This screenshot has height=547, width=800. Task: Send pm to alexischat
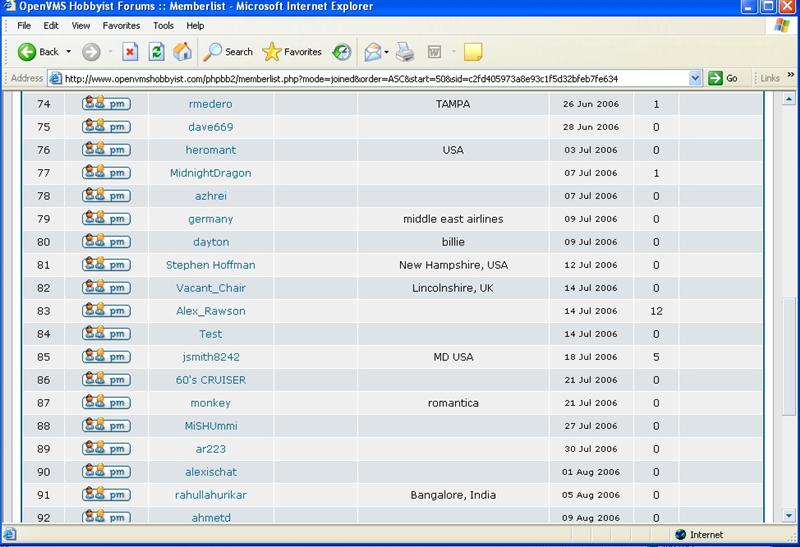coord(106,471)
